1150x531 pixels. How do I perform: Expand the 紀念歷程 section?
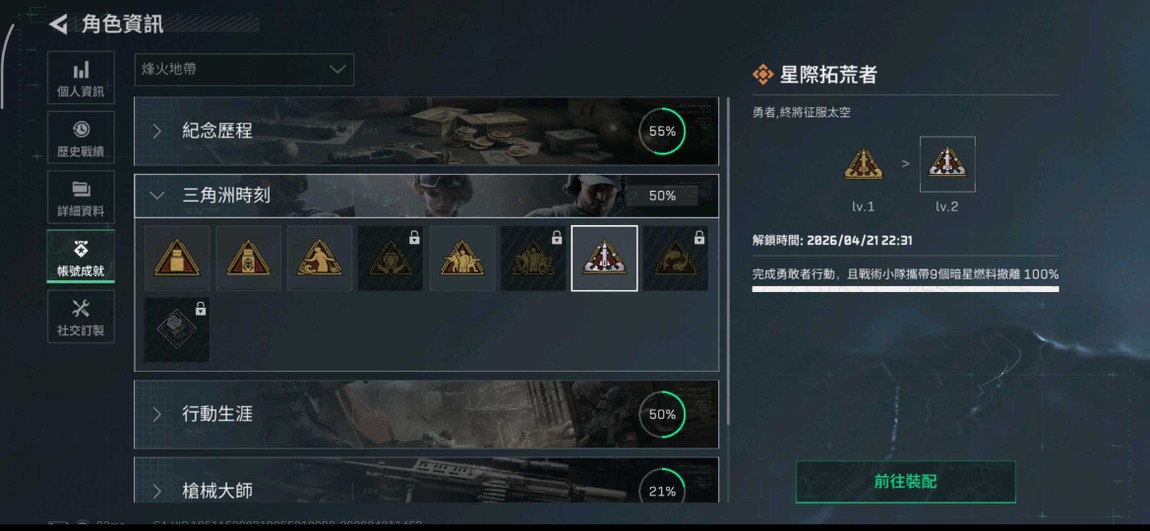point(426,131)
